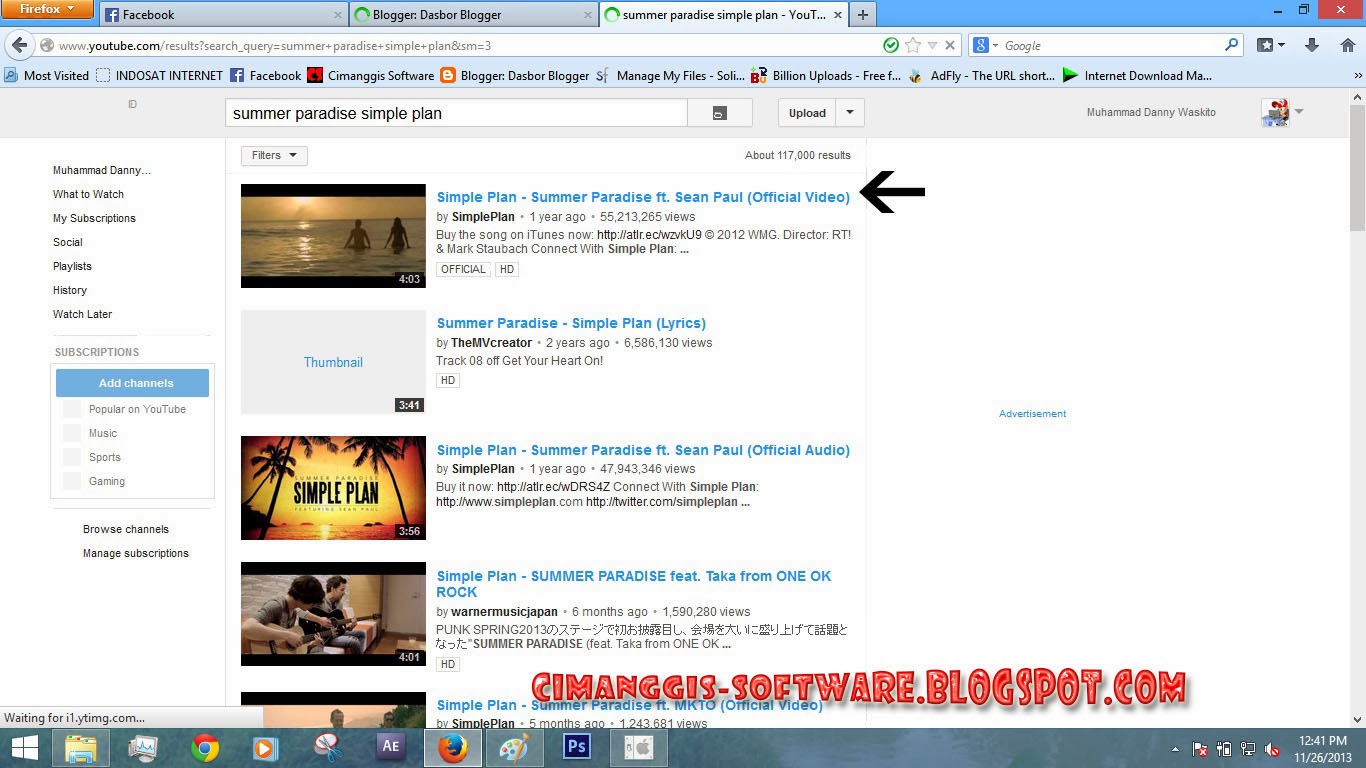Open Manage subscriptions link
This screenshot has width=1366, height=768.
coord(136,553)
